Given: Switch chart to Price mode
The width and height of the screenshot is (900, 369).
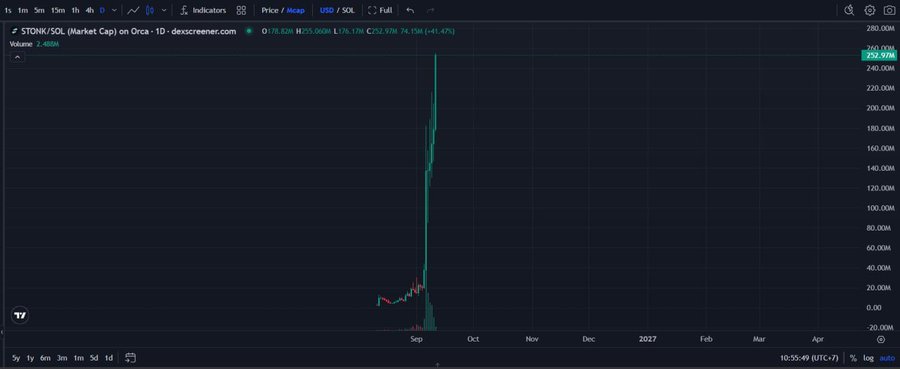Looking at the screenshot, I should (x=269, y=10).
